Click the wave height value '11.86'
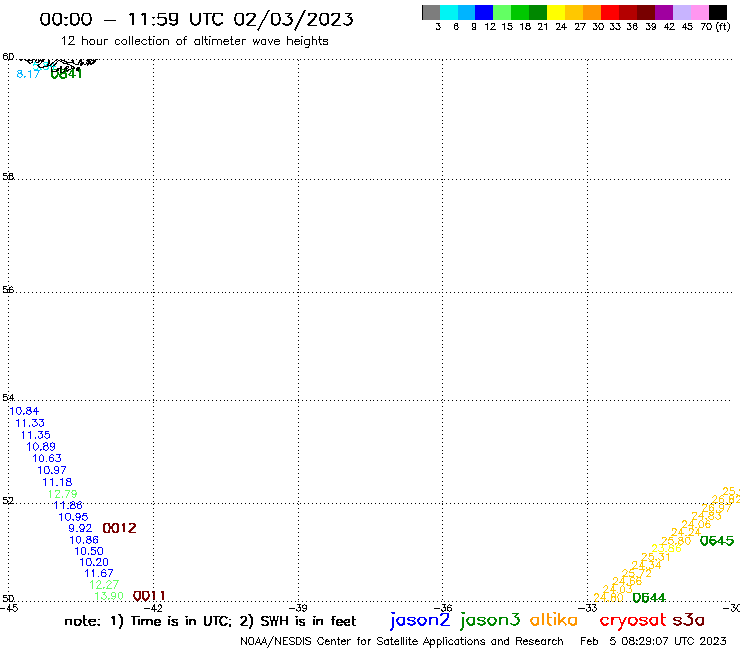The height and width of the screenshot is (650, 740). (x=68, y=506)
